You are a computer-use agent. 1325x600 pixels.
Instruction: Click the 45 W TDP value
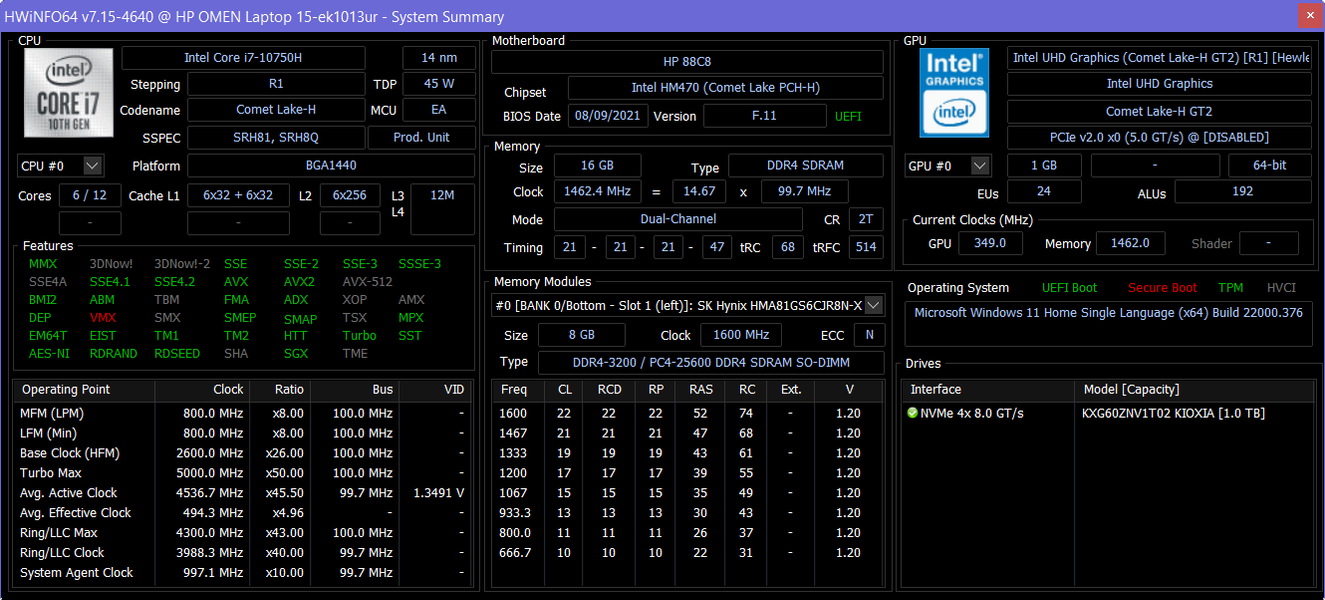[x=439, y=84]
